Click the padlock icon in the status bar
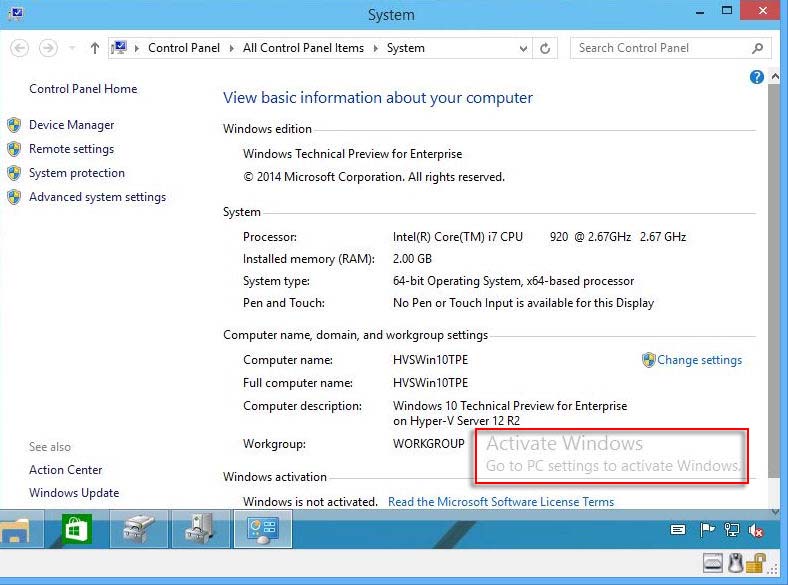788x585 pixels. pos(755,563)
